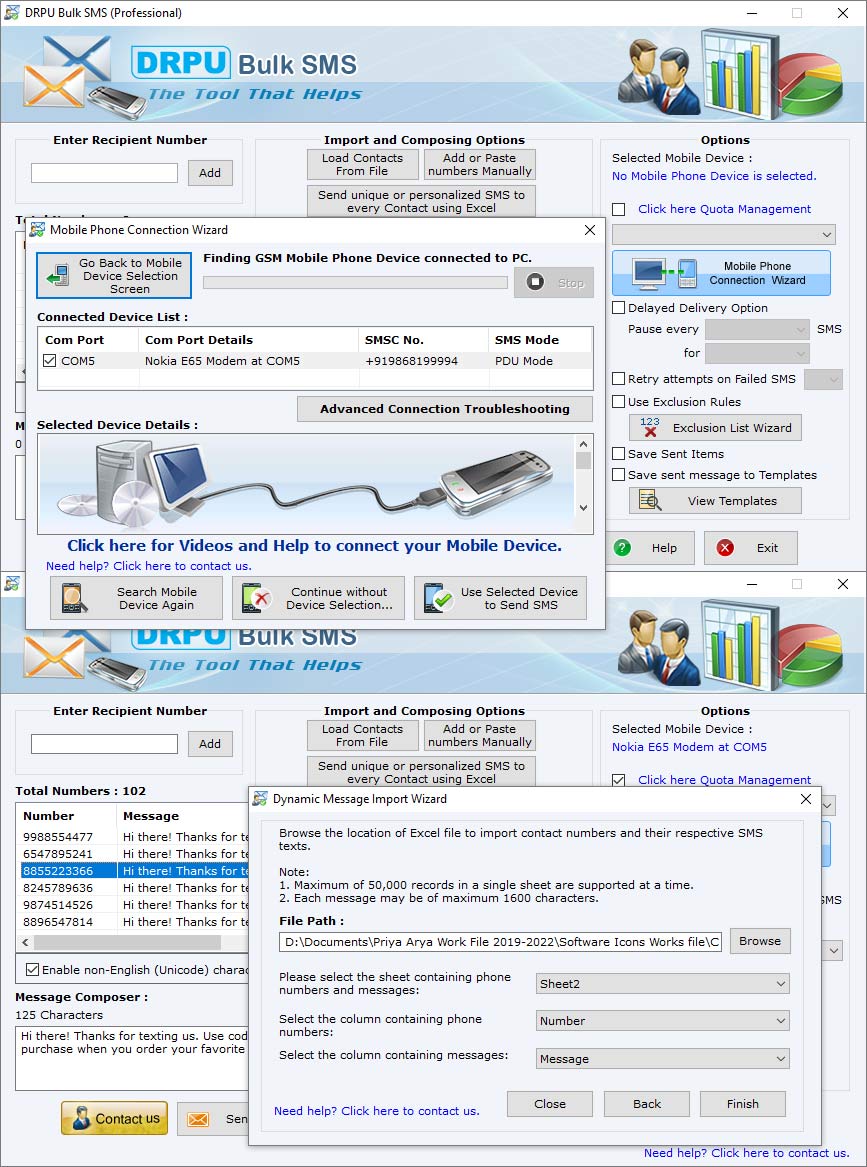
Task: Open the messages column dropdown
Action: pos(661,1058)
